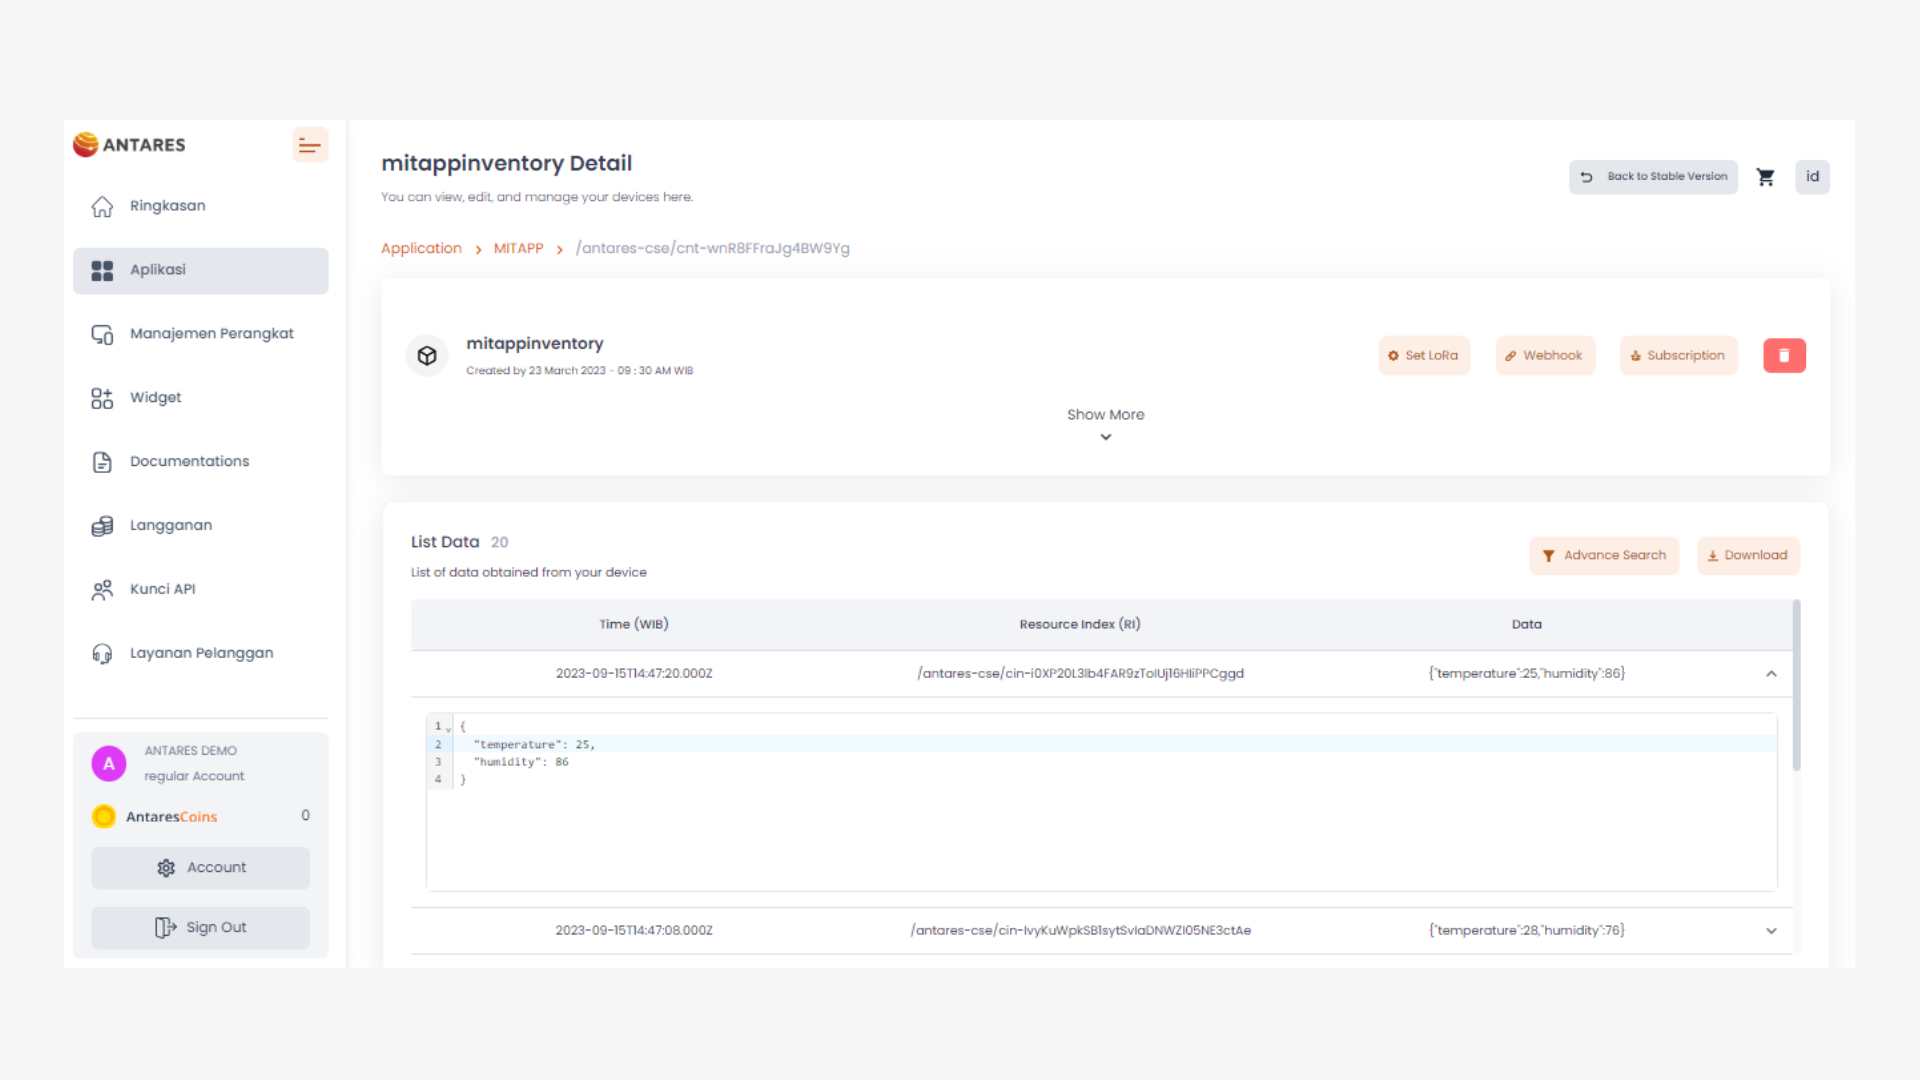Open the Widget menu item

[x=155, y=398]
